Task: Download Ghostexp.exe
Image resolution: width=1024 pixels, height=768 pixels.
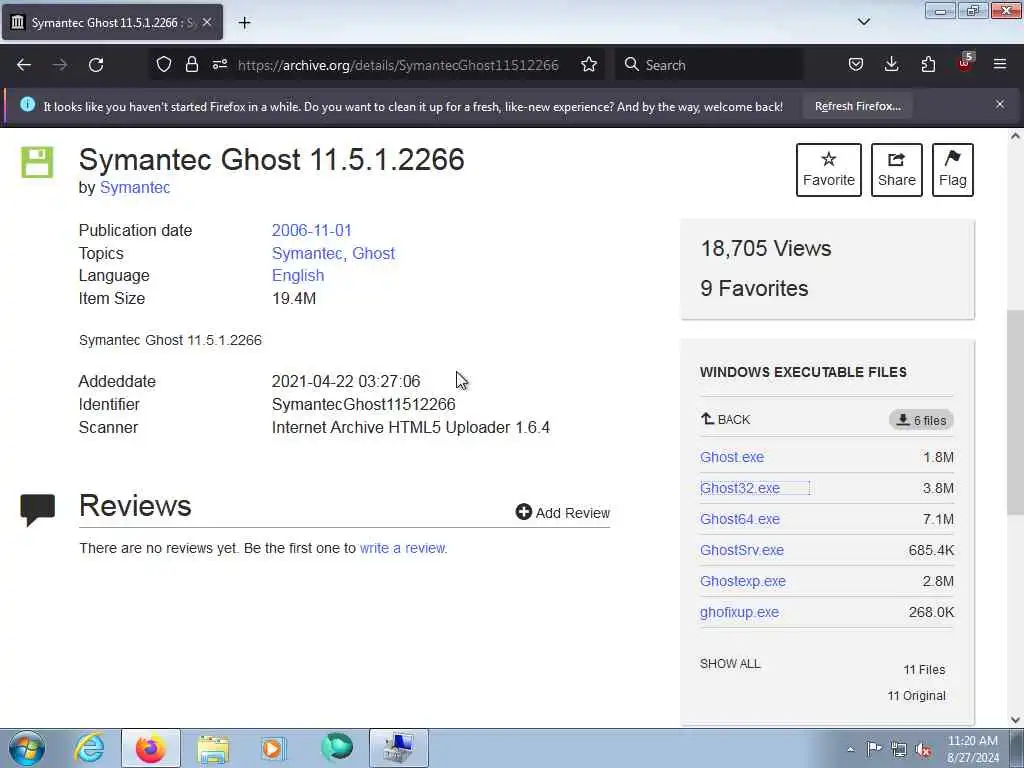Action: coord(743,581)
